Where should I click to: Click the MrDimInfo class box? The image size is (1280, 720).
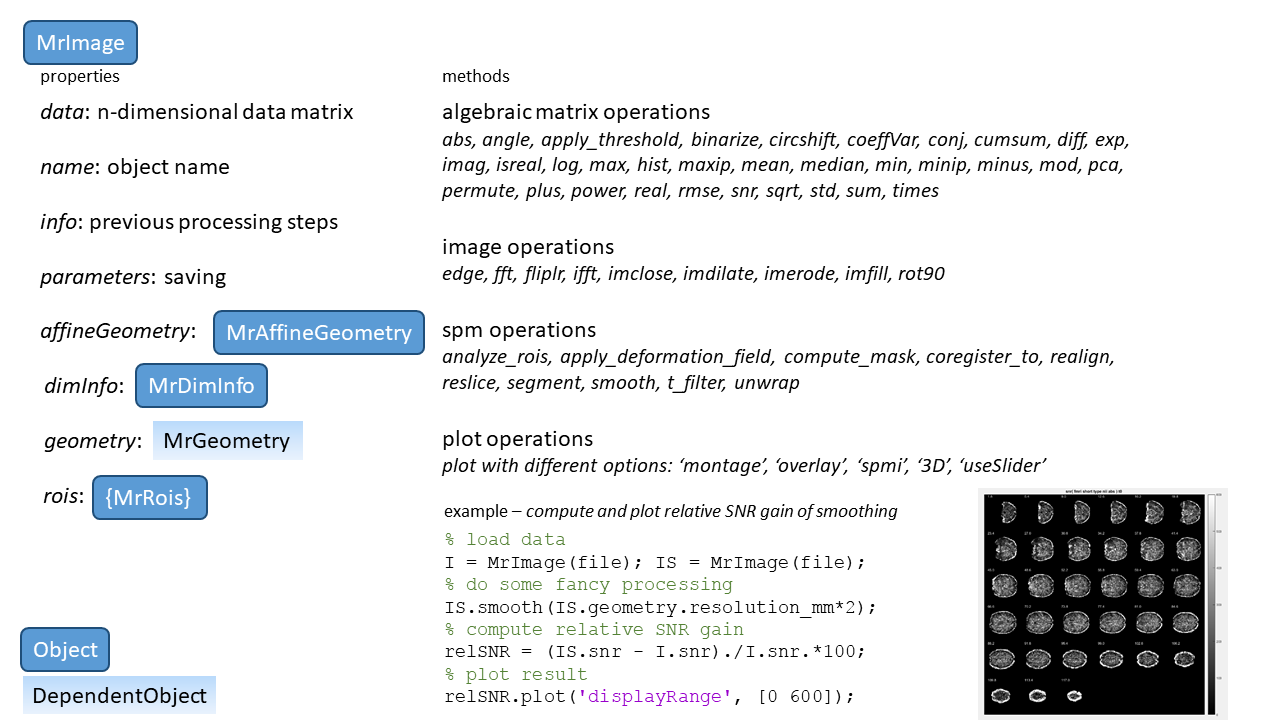click(201, 386)
